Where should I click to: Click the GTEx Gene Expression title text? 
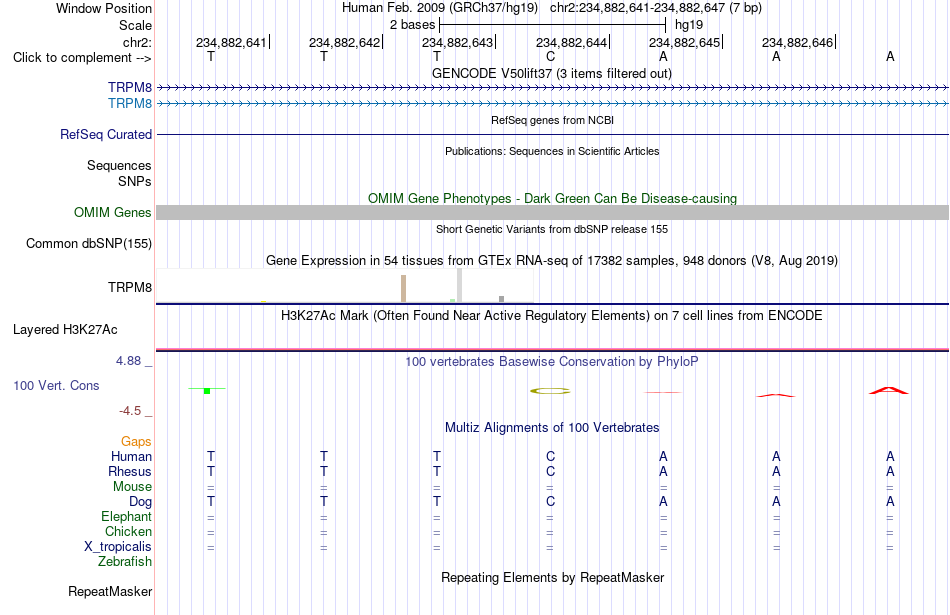[x=552, y=261]
